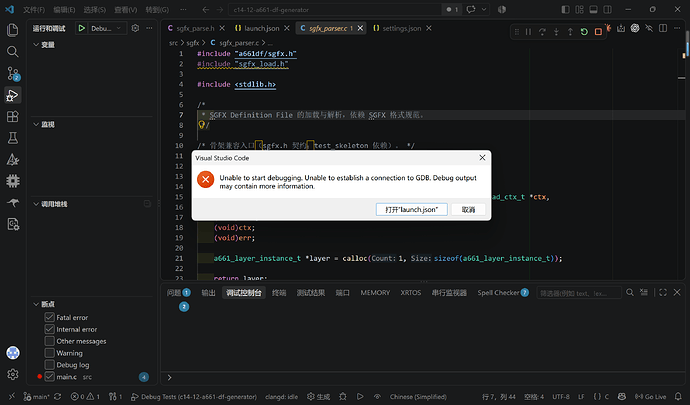690x405 pixels.
Task: Click Go Live in status bar
Action: point(650,397)
